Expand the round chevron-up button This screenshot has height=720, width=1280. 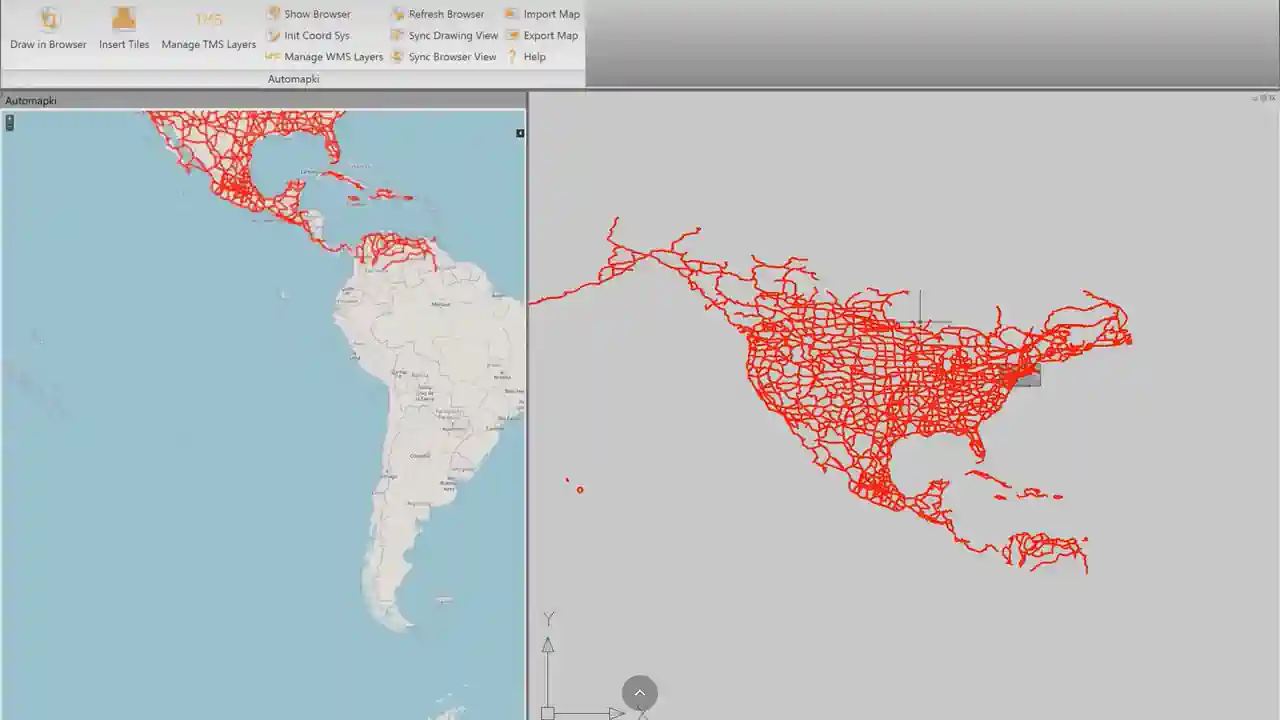click(x=640, y=693)
